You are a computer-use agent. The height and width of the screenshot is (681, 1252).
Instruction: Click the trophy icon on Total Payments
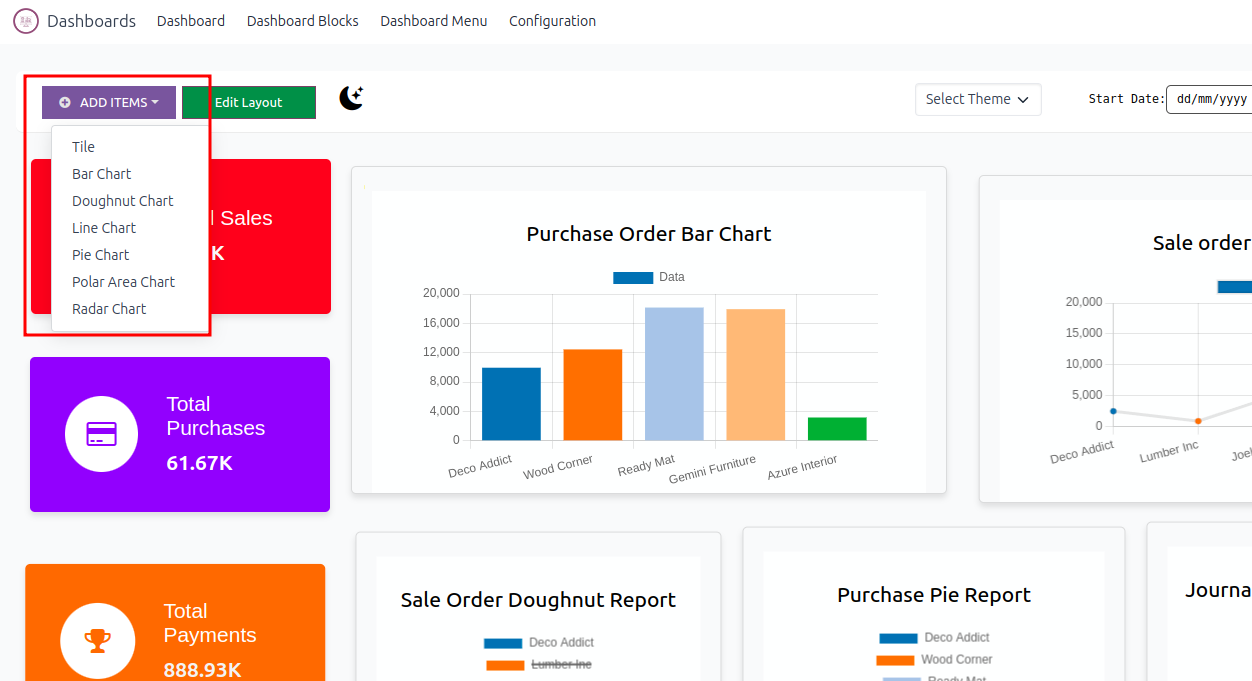[97, 641]
